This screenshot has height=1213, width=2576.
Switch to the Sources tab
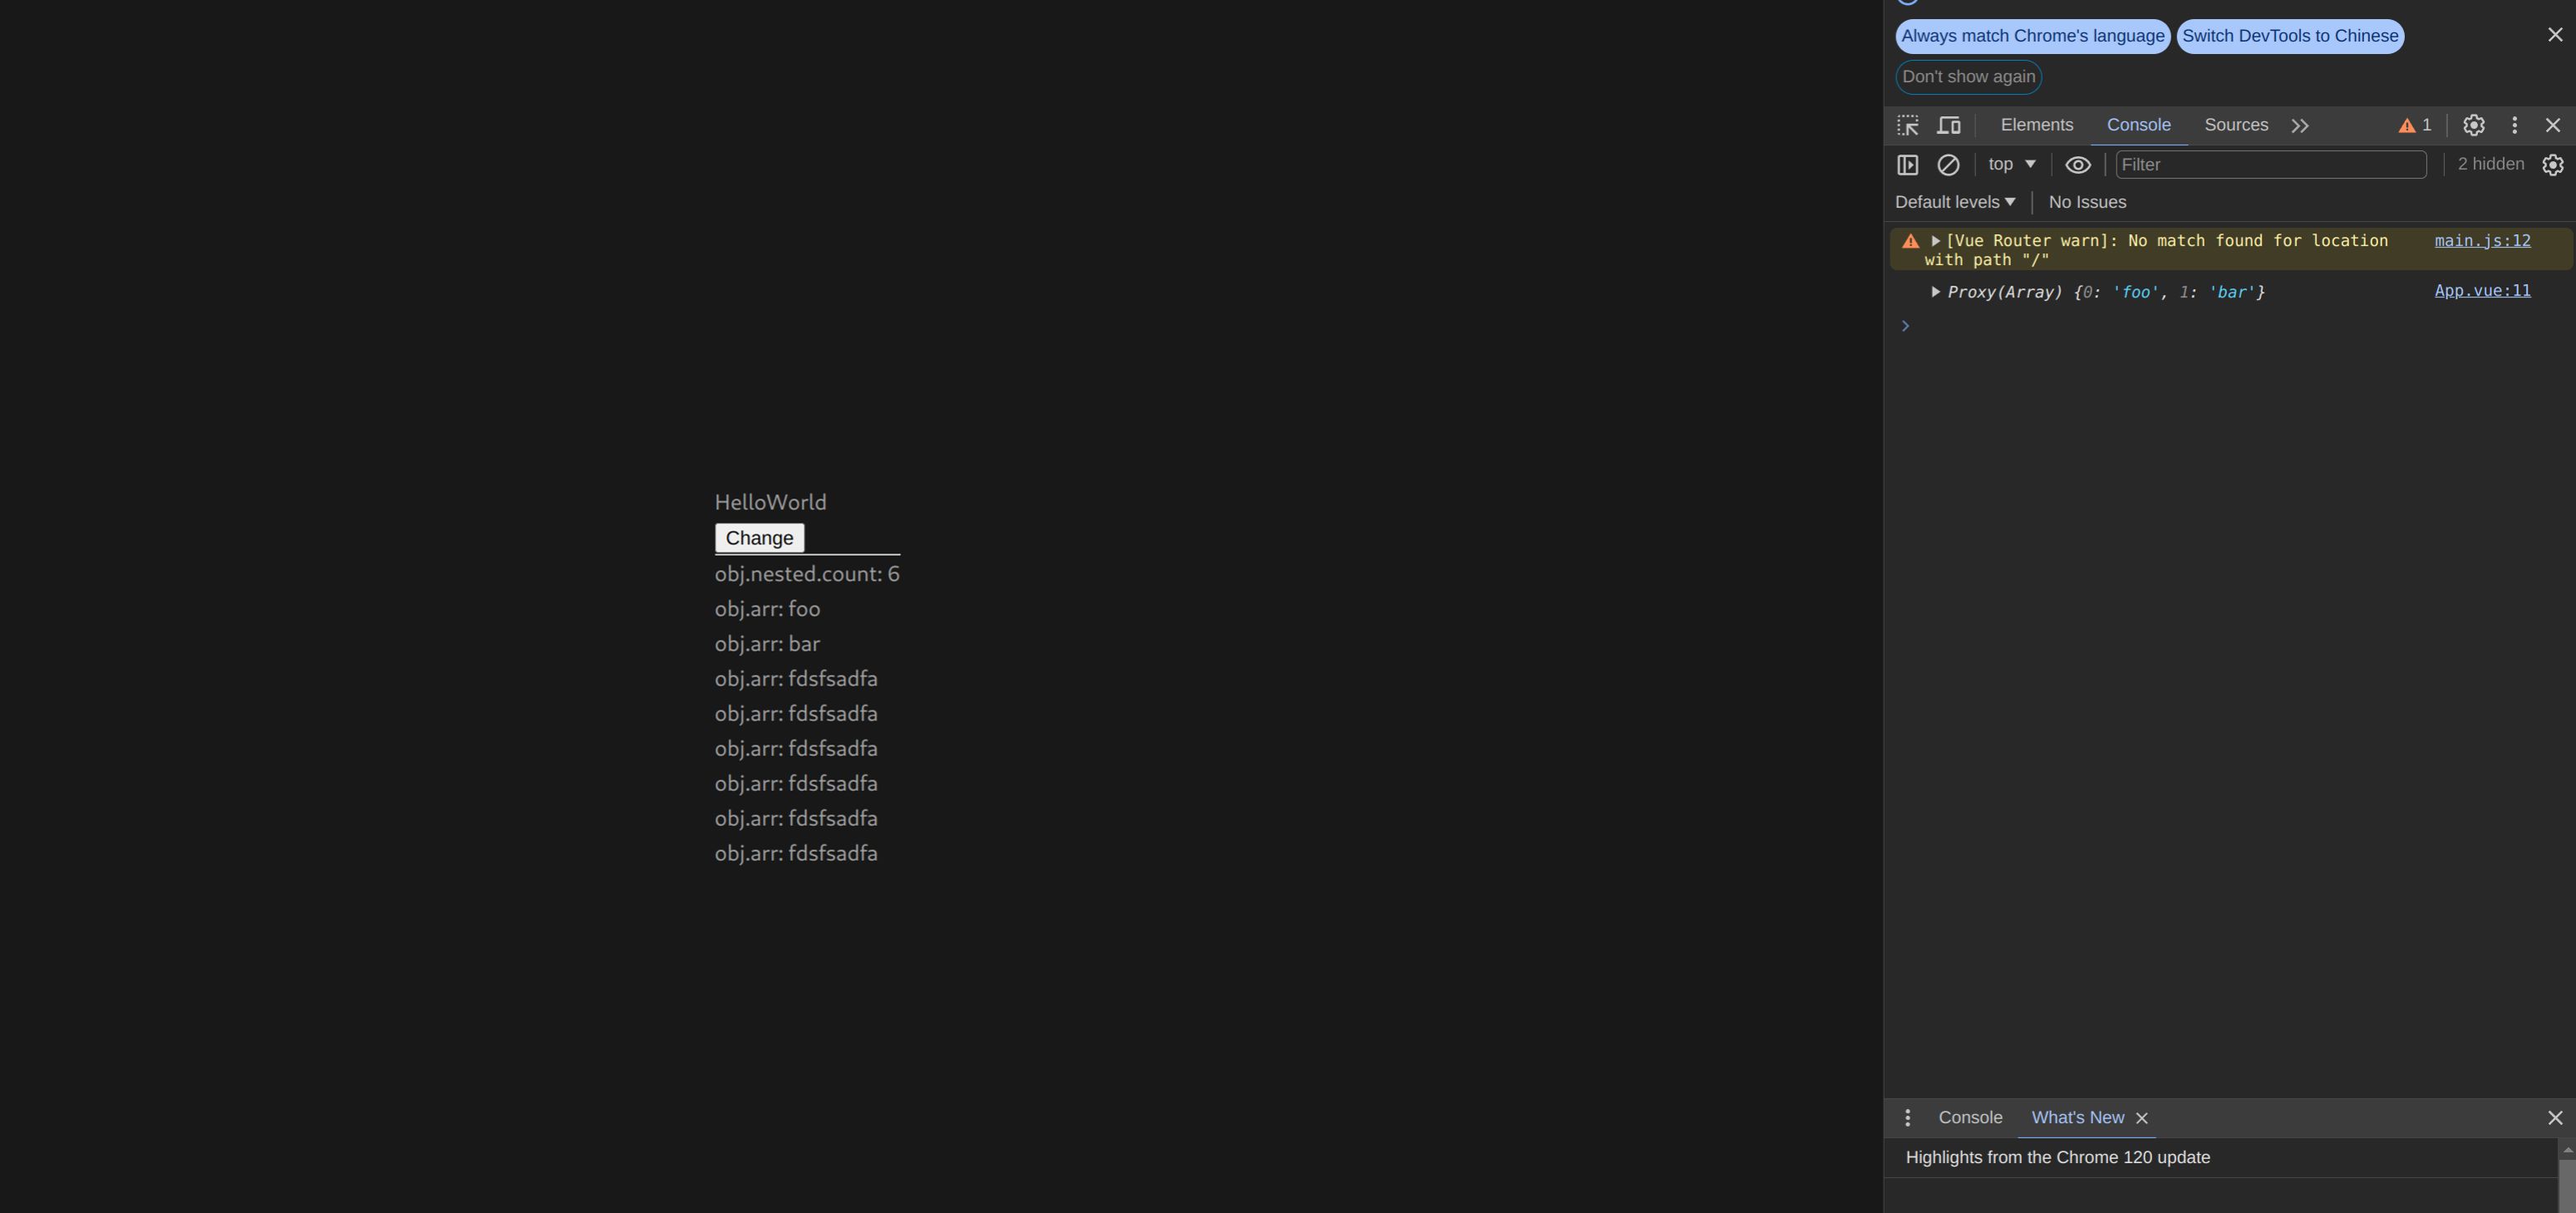click(x=2235, y=125)
